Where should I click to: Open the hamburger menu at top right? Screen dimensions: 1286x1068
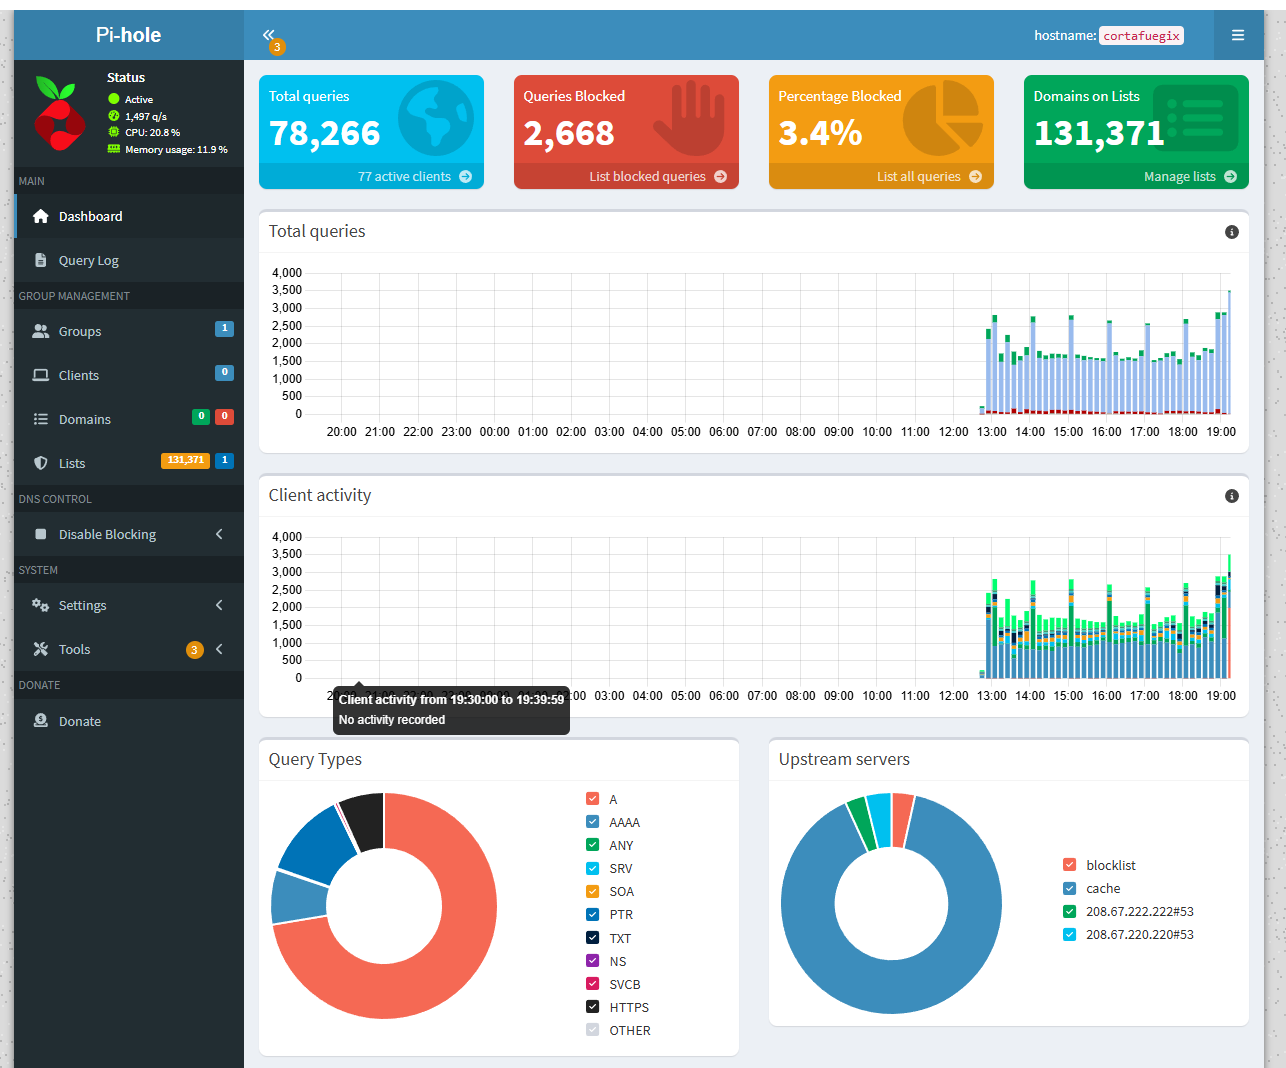(x=1238, y=35)
